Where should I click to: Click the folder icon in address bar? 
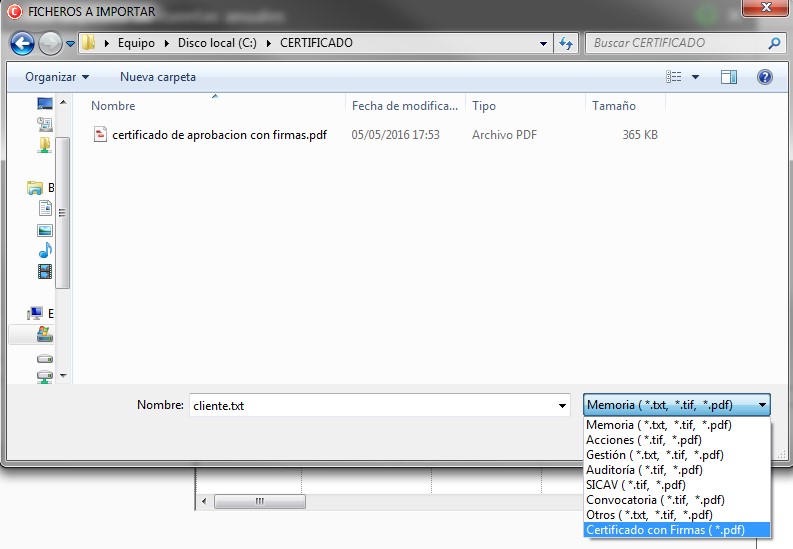(89, 42)
